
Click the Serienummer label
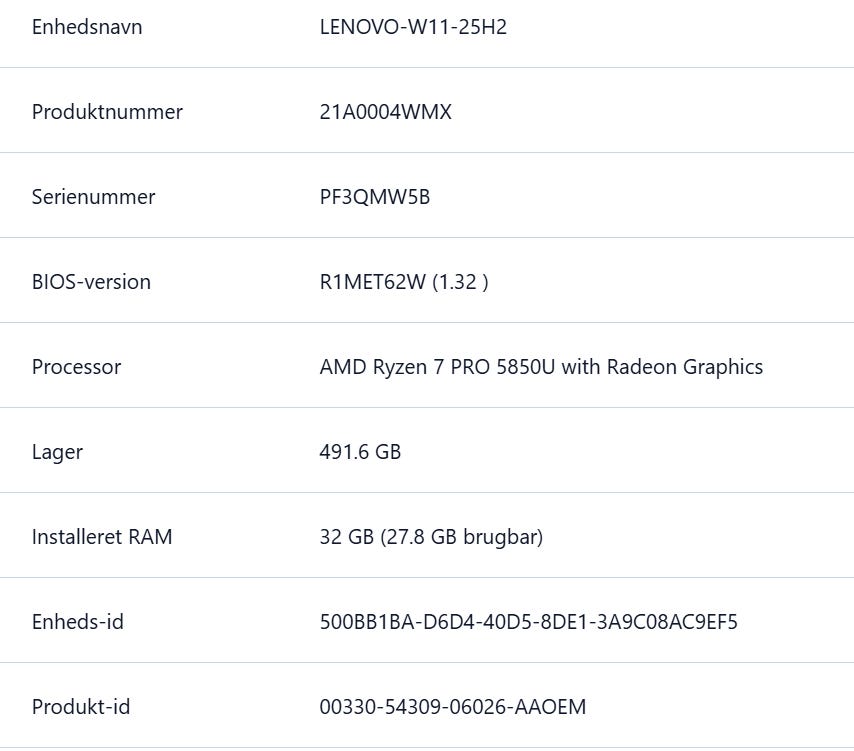click(x=94, y=197)
